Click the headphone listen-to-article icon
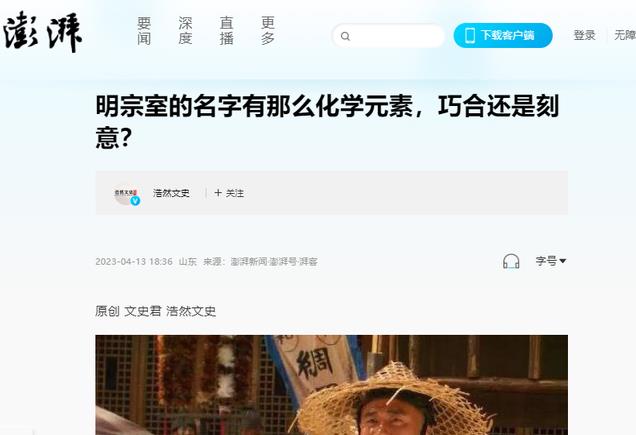 click(x=511, y=261)
